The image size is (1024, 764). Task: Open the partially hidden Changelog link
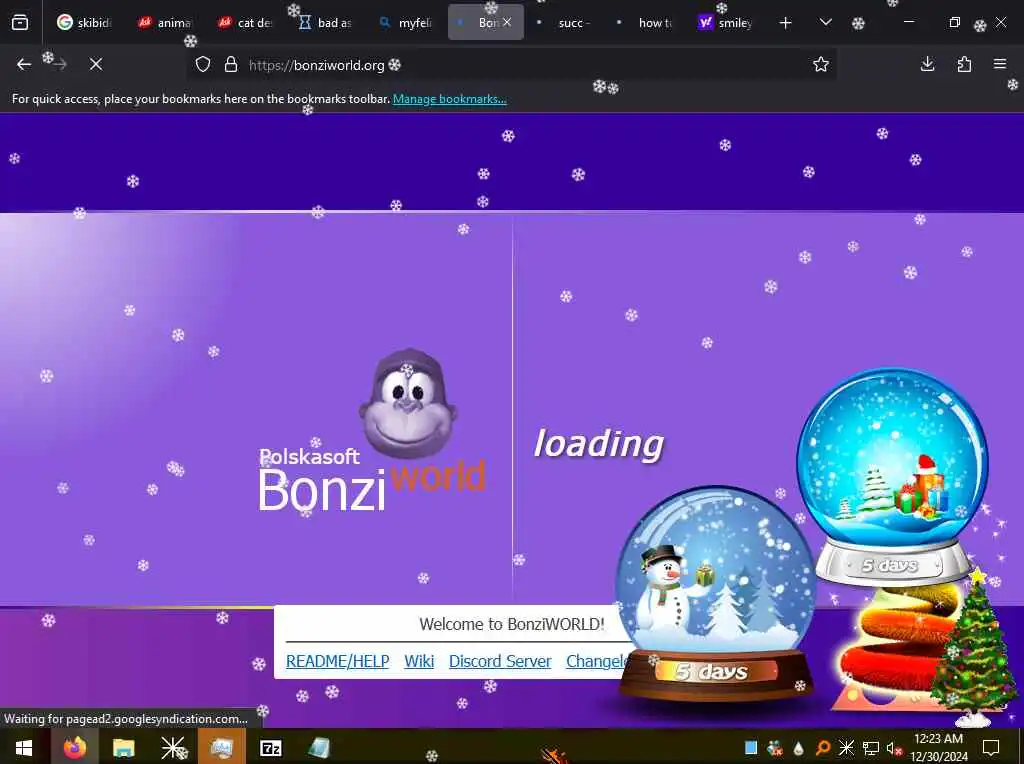click(x=596, y=661)
